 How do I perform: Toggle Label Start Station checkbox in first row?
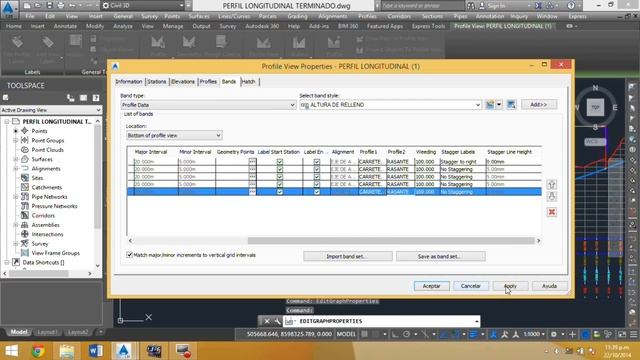280,162
